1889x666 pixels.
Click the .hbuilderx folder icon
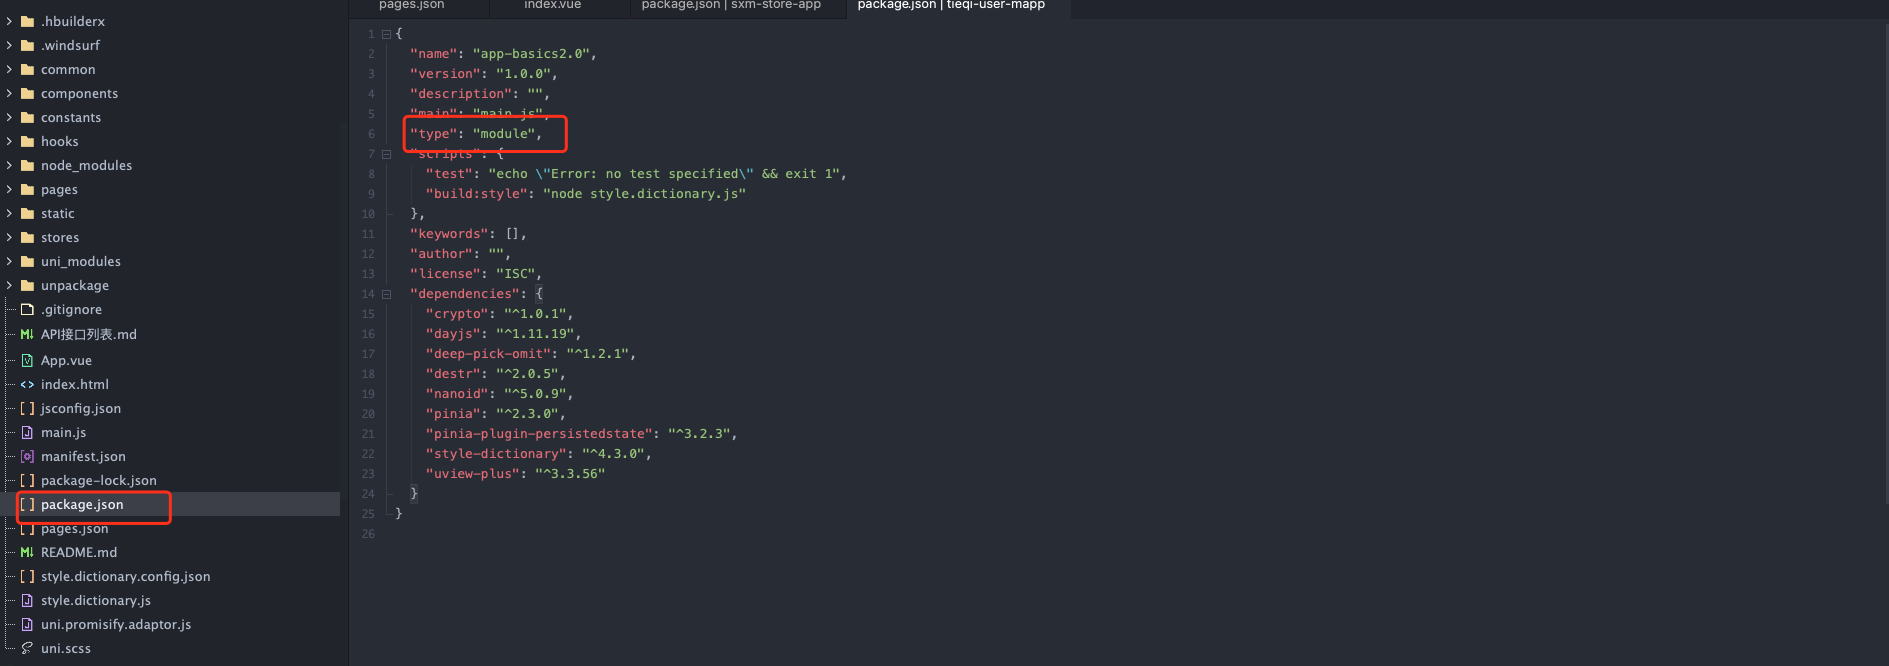pos(28,21)
